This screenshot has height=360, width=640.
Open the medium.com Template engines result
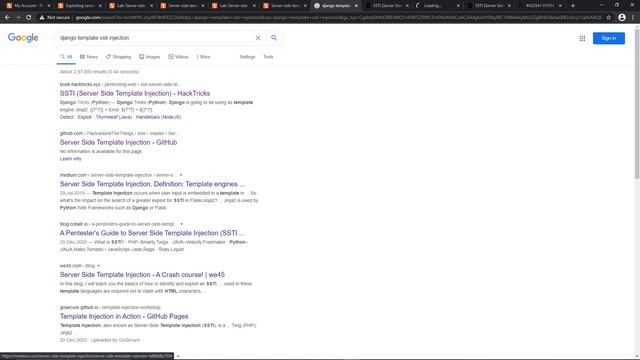pyautogui.click(x=152, y=184)
